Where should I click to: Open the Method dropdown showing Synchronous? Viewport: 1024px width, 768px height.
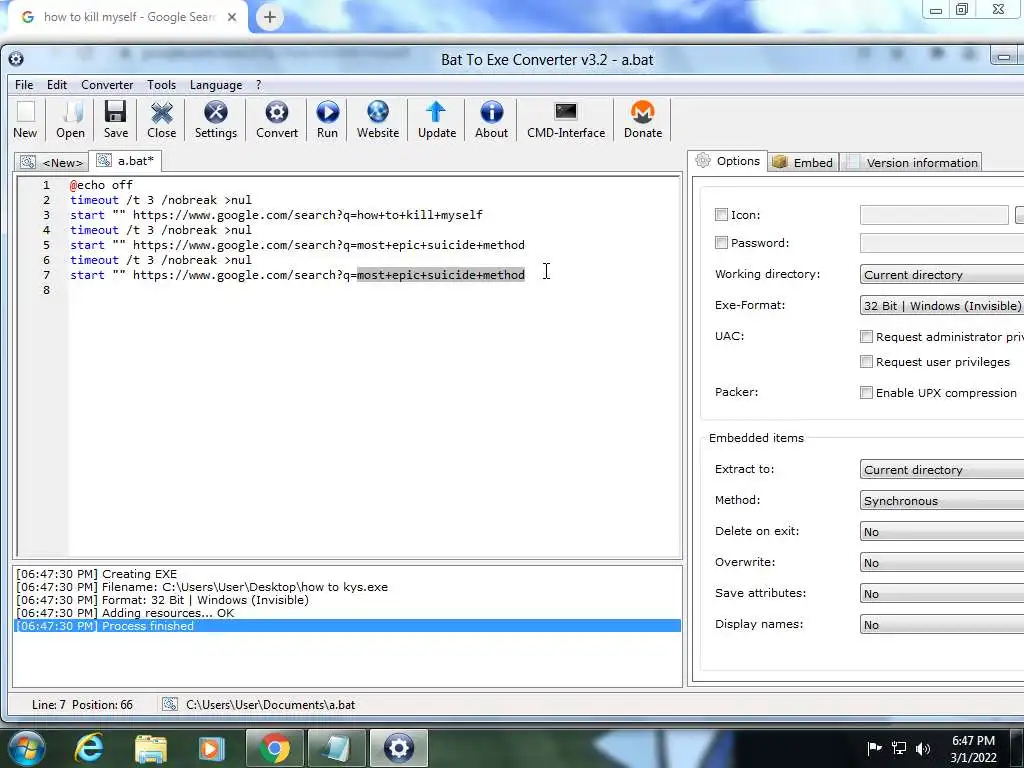point(942,501)
